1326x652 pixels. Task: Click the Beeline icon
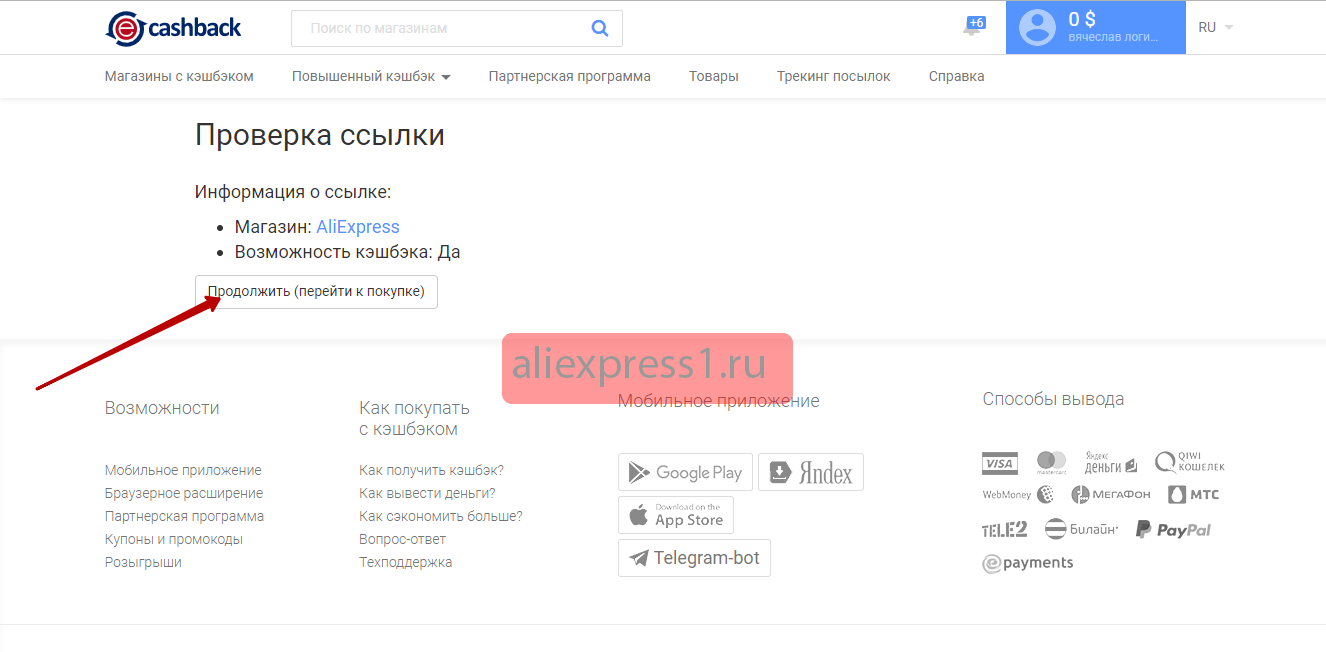[x=1081, y=529]
